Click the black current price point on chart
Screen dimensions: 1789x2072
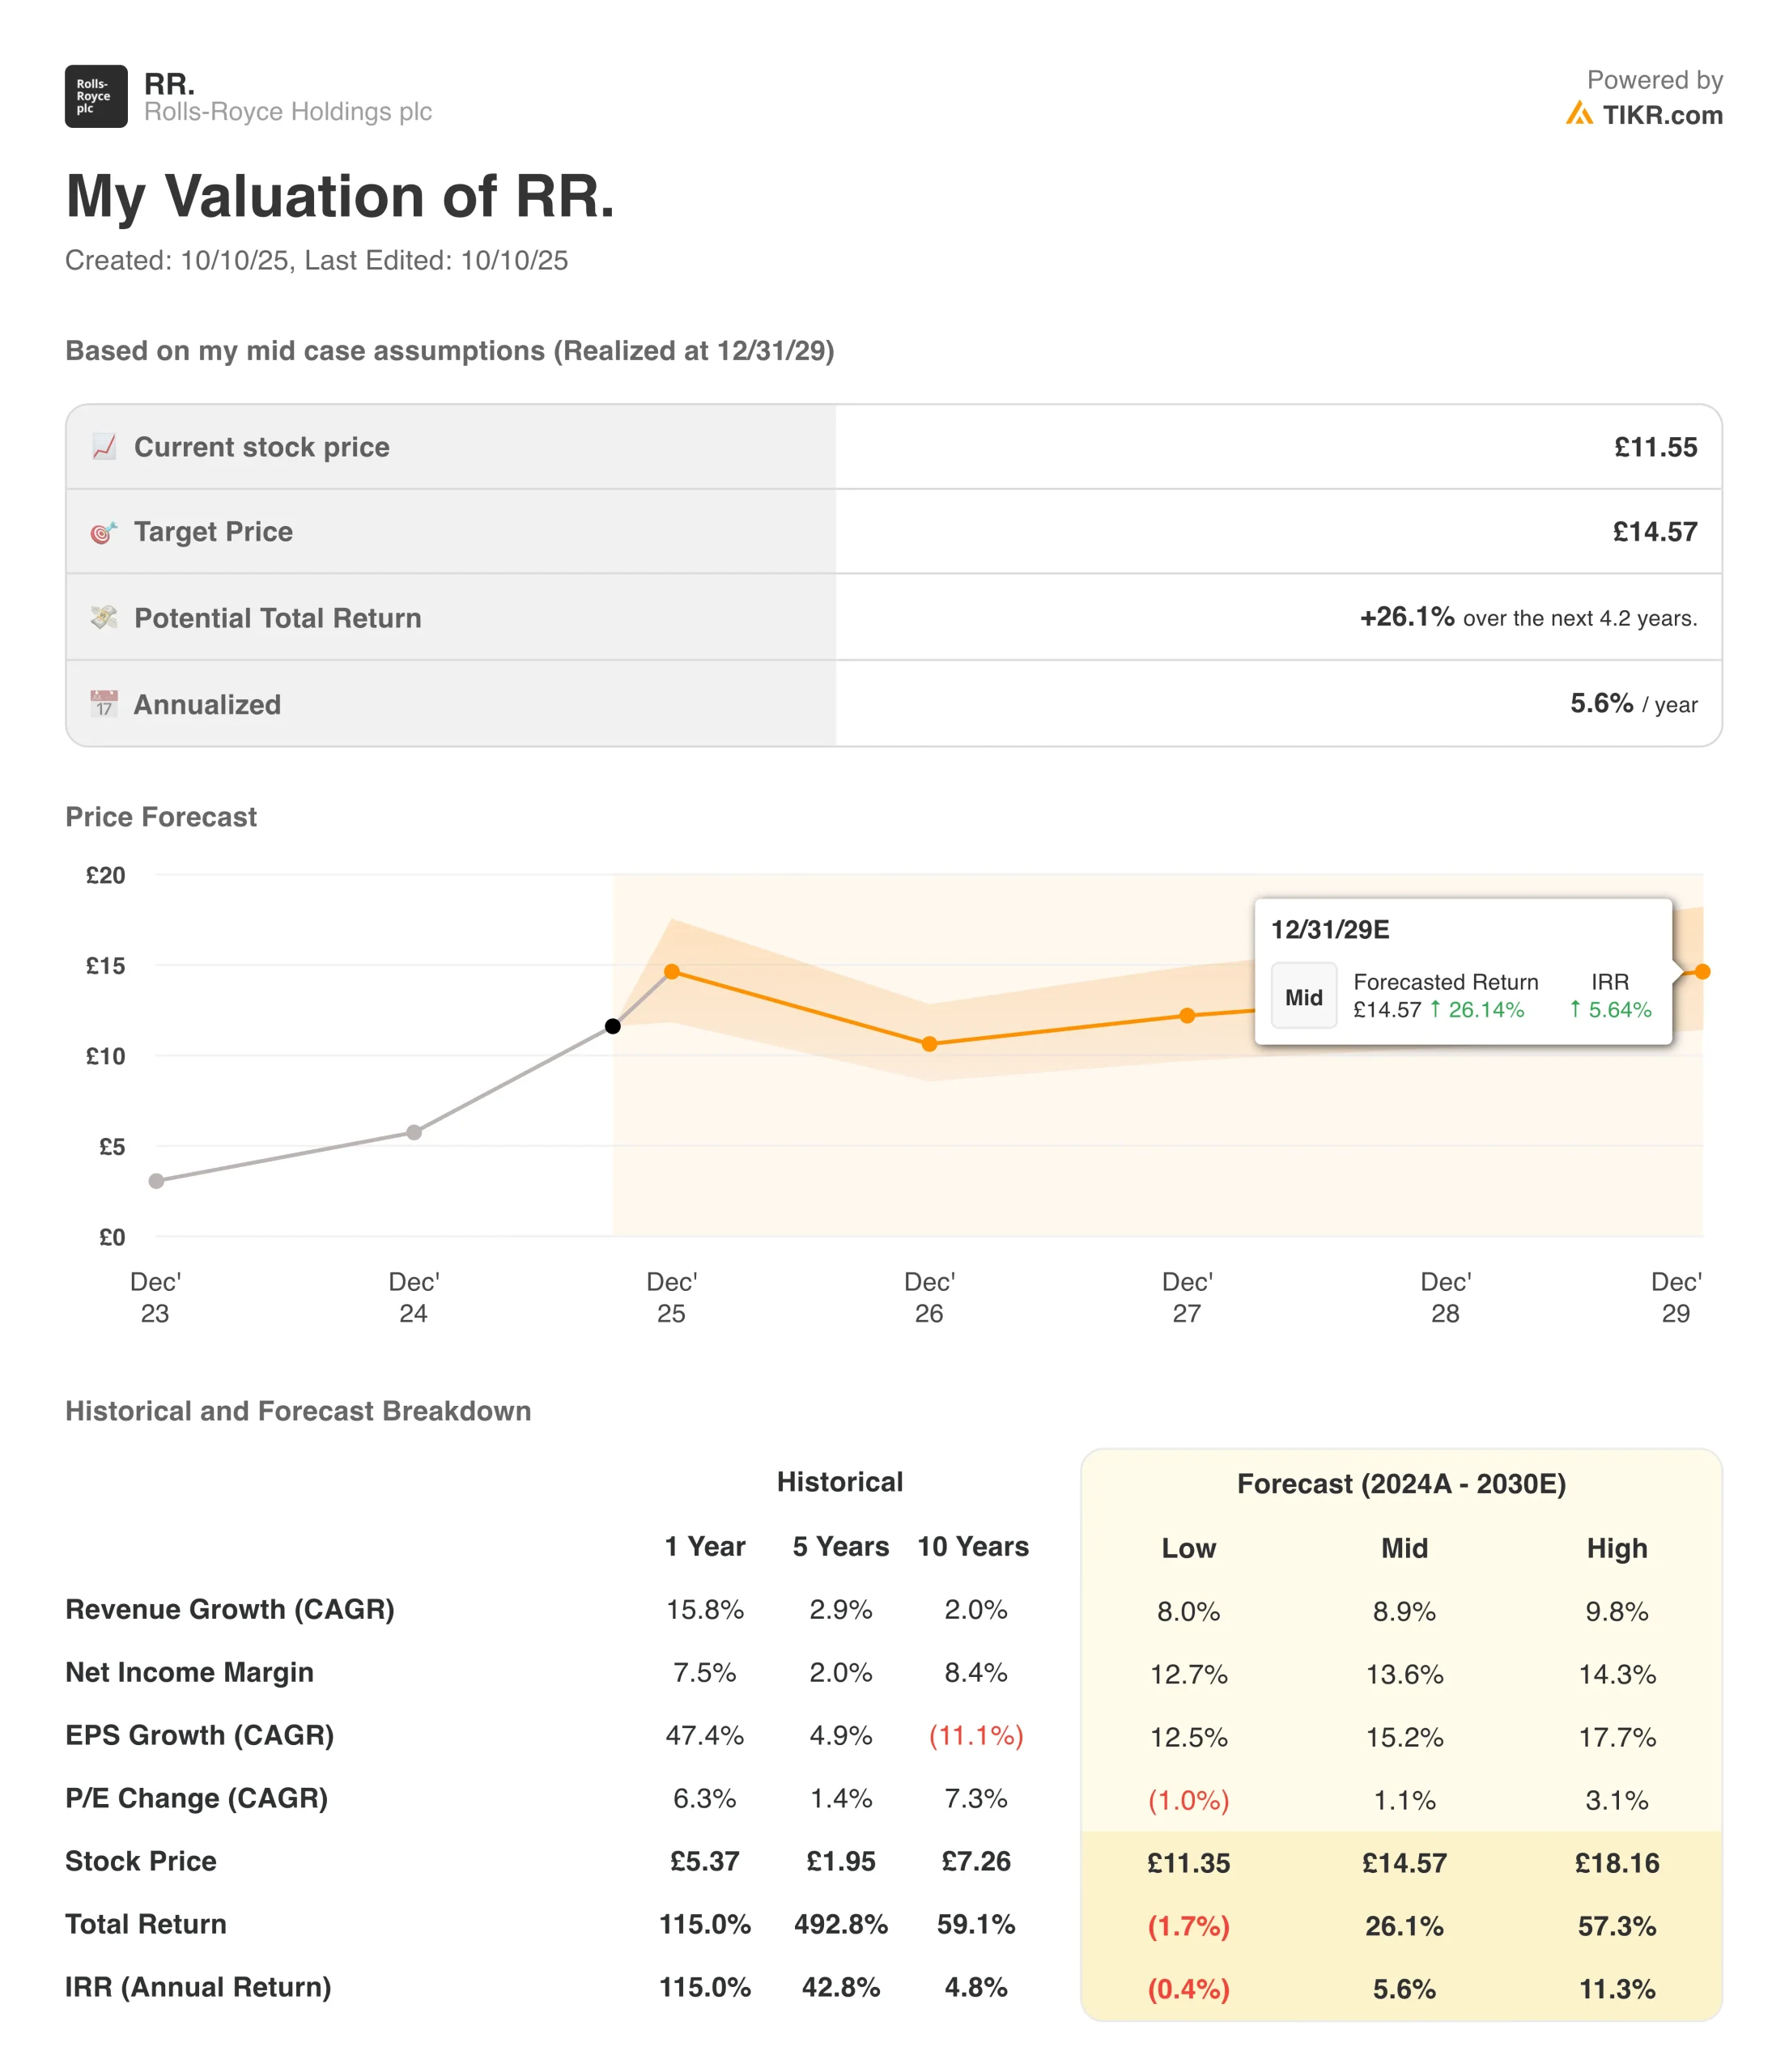tap(613, 1026)
